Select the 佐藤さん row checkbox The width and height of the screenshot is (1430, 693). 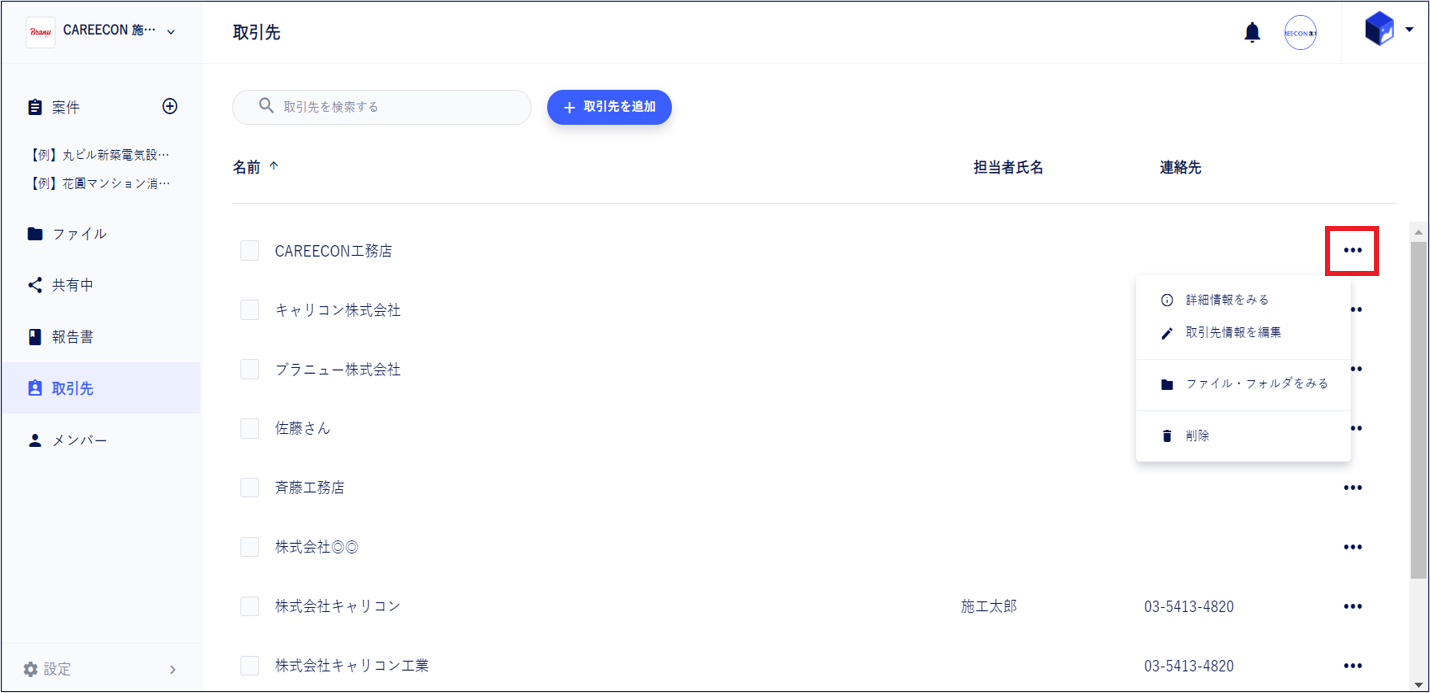tap(250, 428)
